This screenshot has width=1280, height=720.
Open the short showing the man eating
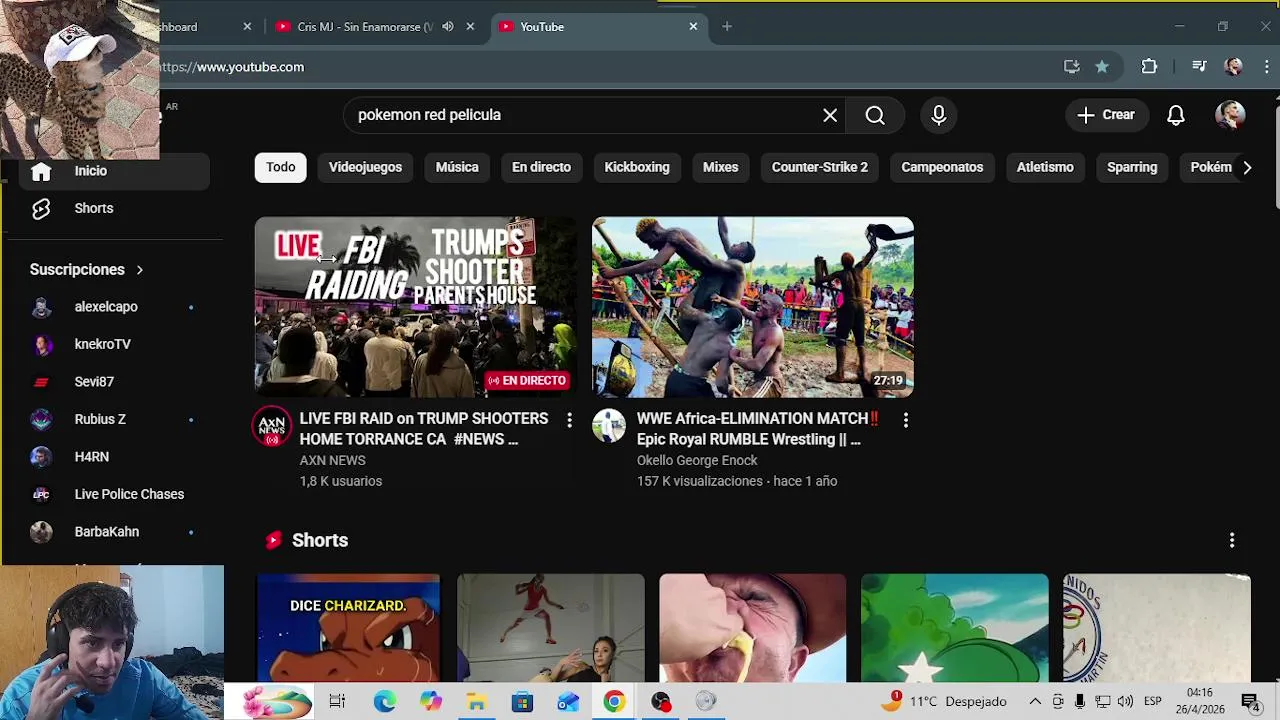click(753, 628)
